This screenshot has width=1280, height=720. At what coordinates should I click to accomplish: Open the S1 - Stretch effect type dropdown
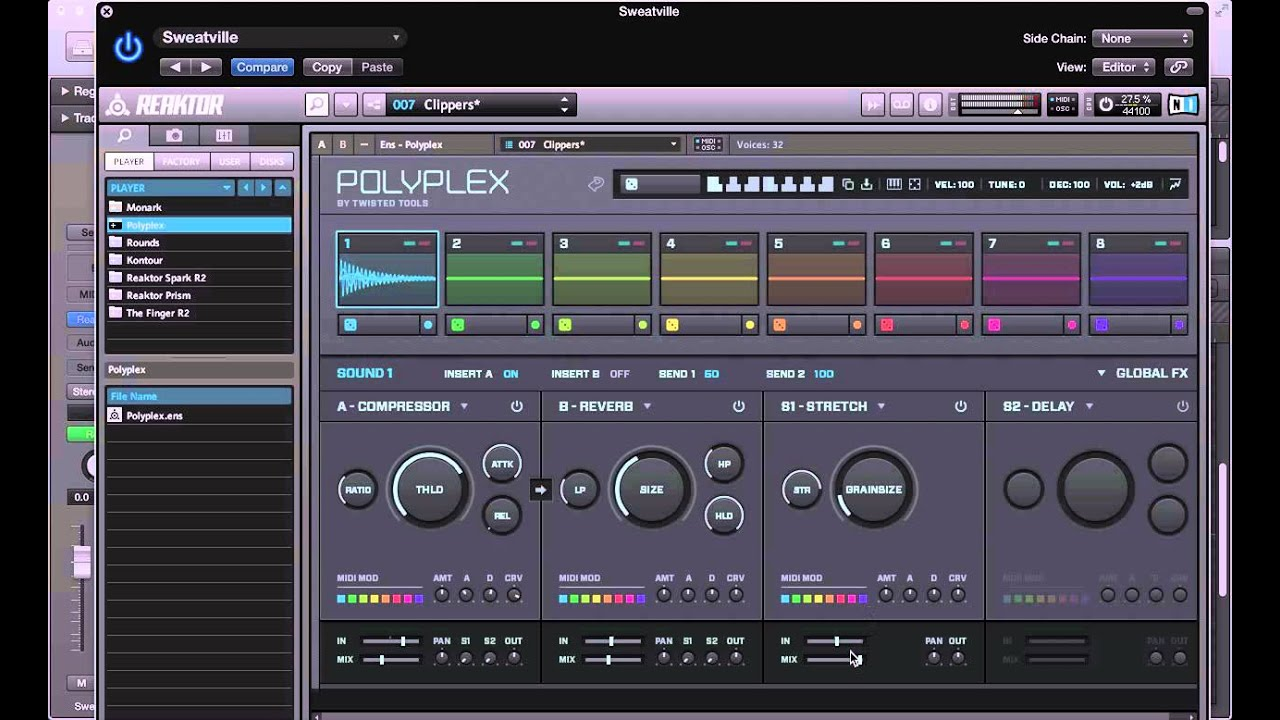(881, 406)
